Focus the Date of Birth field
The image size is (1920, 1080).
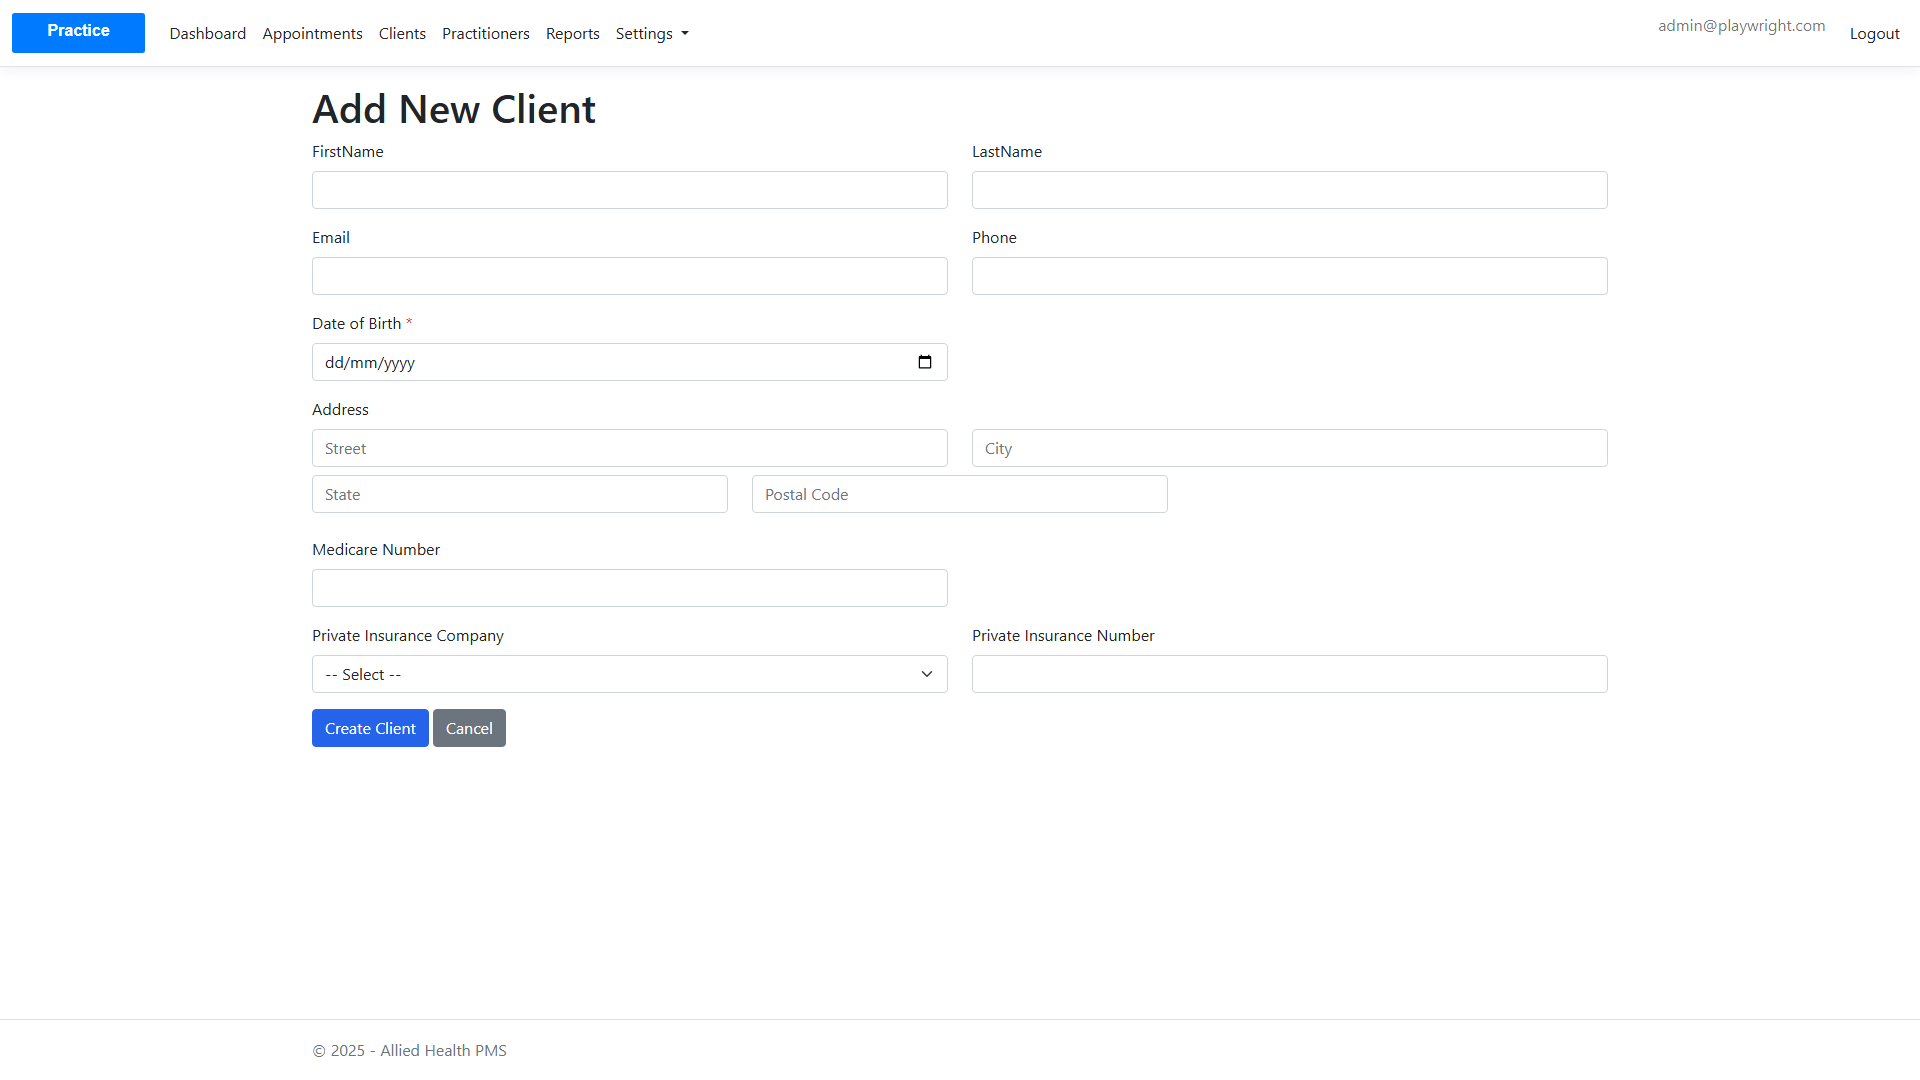(x=630, y=362)
